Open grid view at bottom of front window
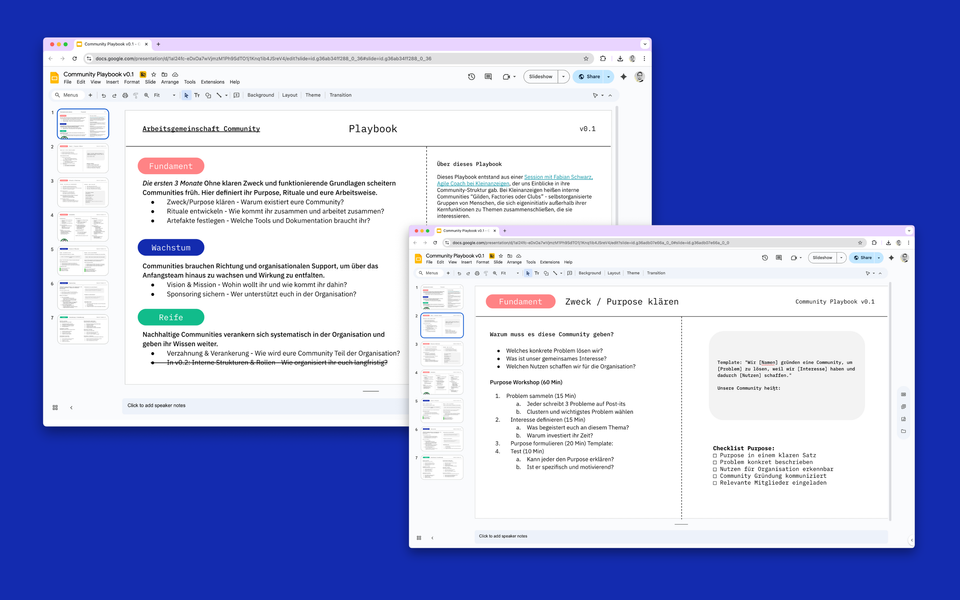The width and height of the screenshot is (960, 600). click(419, 538)
